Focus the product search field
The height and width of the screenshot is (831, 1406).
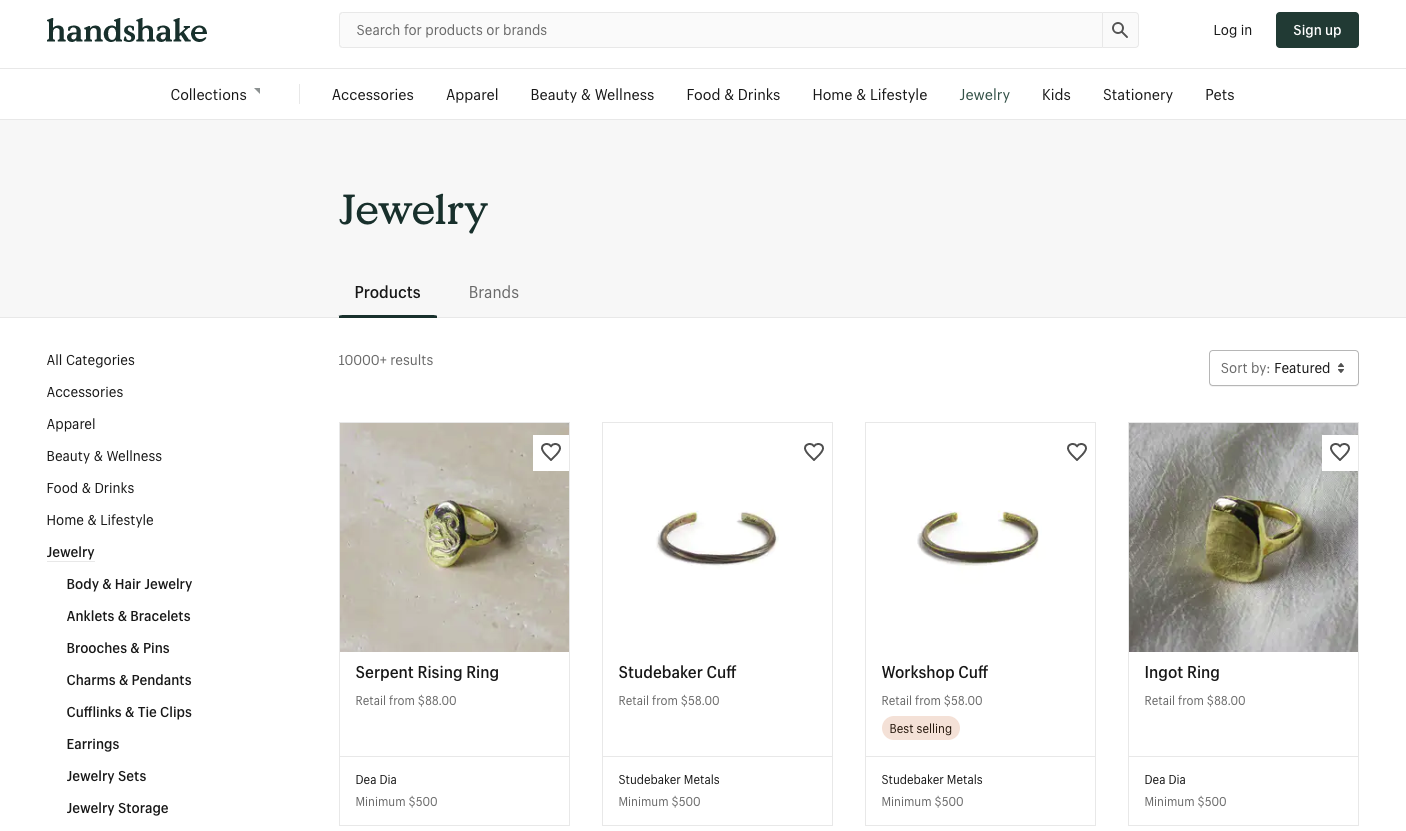click(x=720, y=30)
